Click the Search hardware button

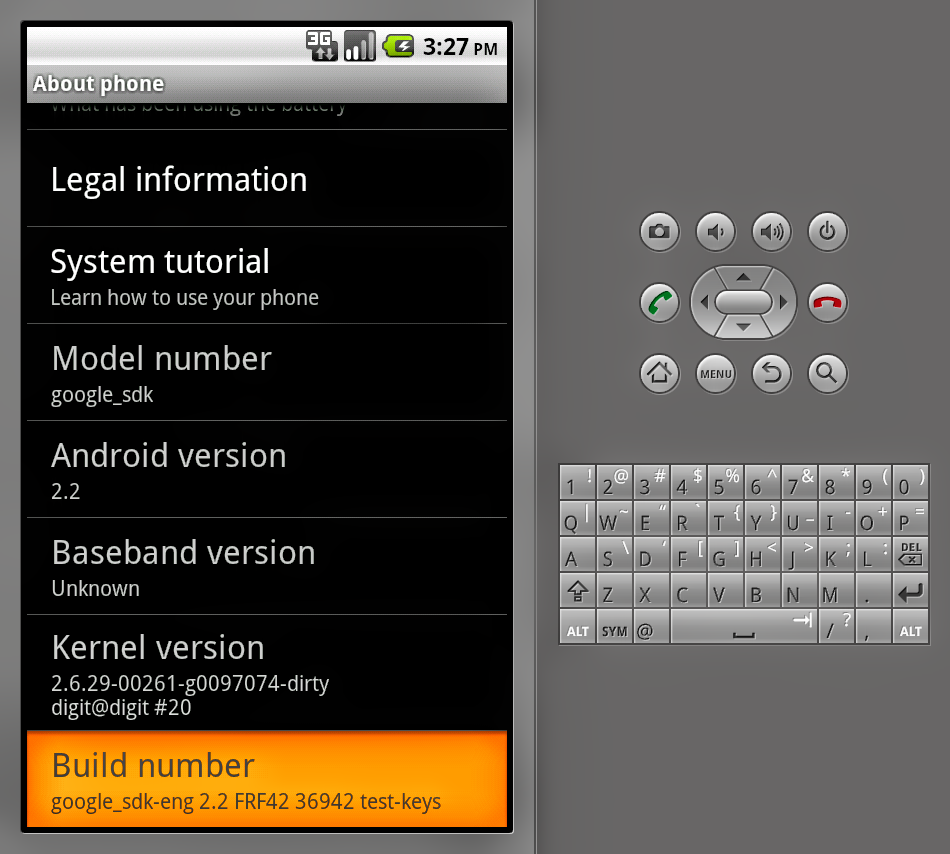pyautogui.click(x=828, y=373)
